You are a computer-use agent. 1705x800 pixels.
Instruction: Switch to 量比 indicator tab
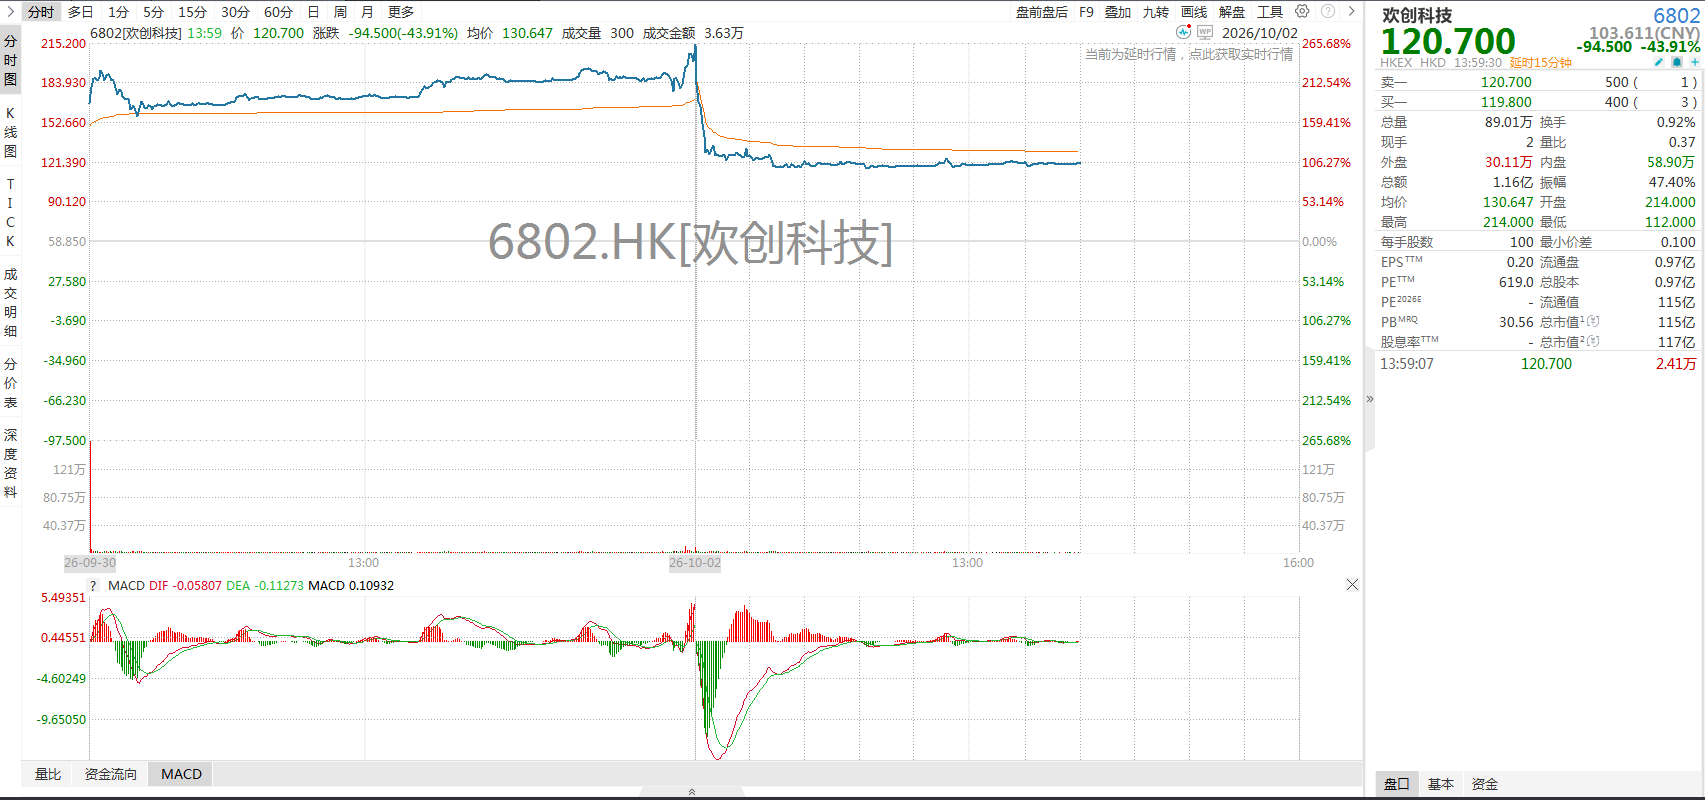pos(48,774)
